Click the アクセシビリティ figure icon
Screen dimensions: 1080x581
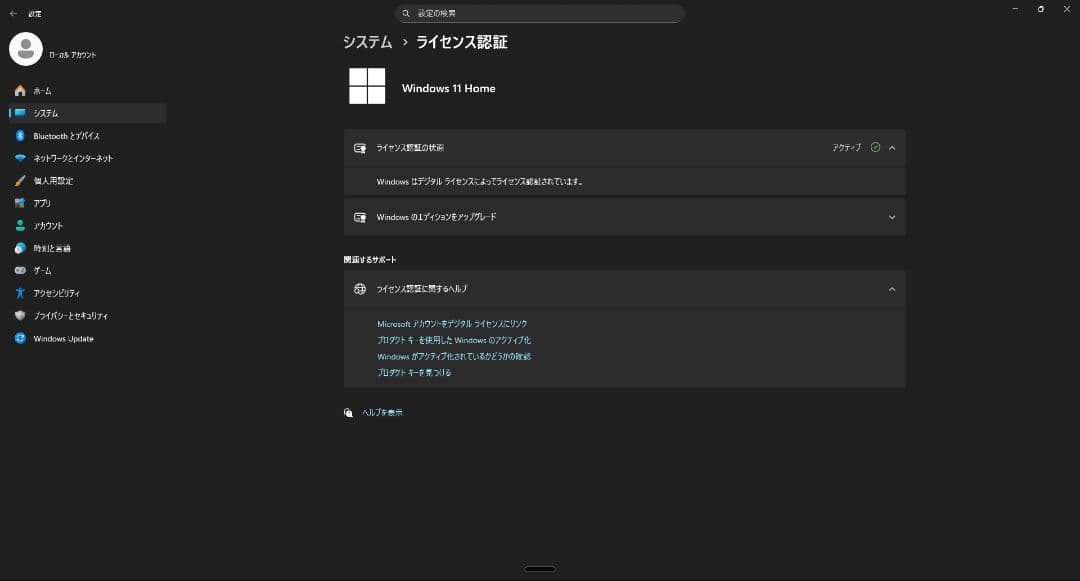pos(20,293)
